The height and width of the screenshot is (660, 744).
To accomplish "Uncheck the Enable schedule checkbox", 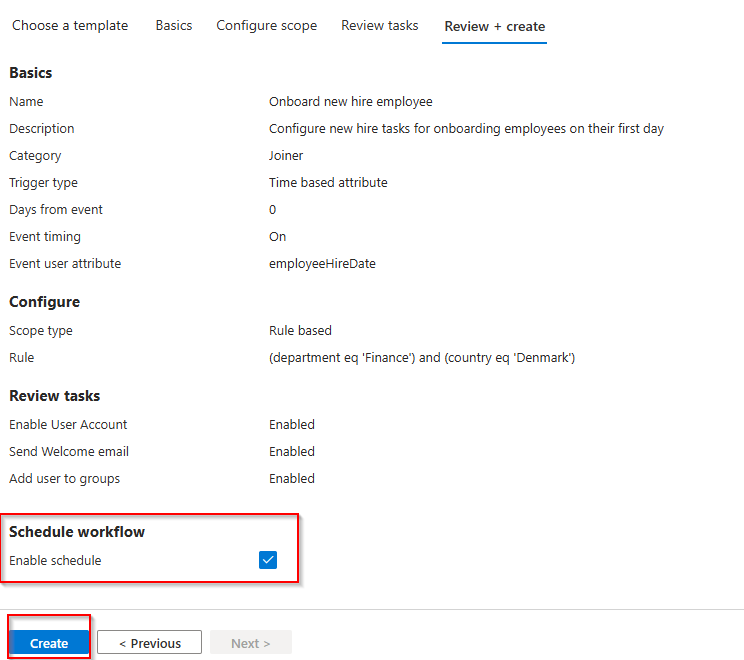I will point(268,560).
